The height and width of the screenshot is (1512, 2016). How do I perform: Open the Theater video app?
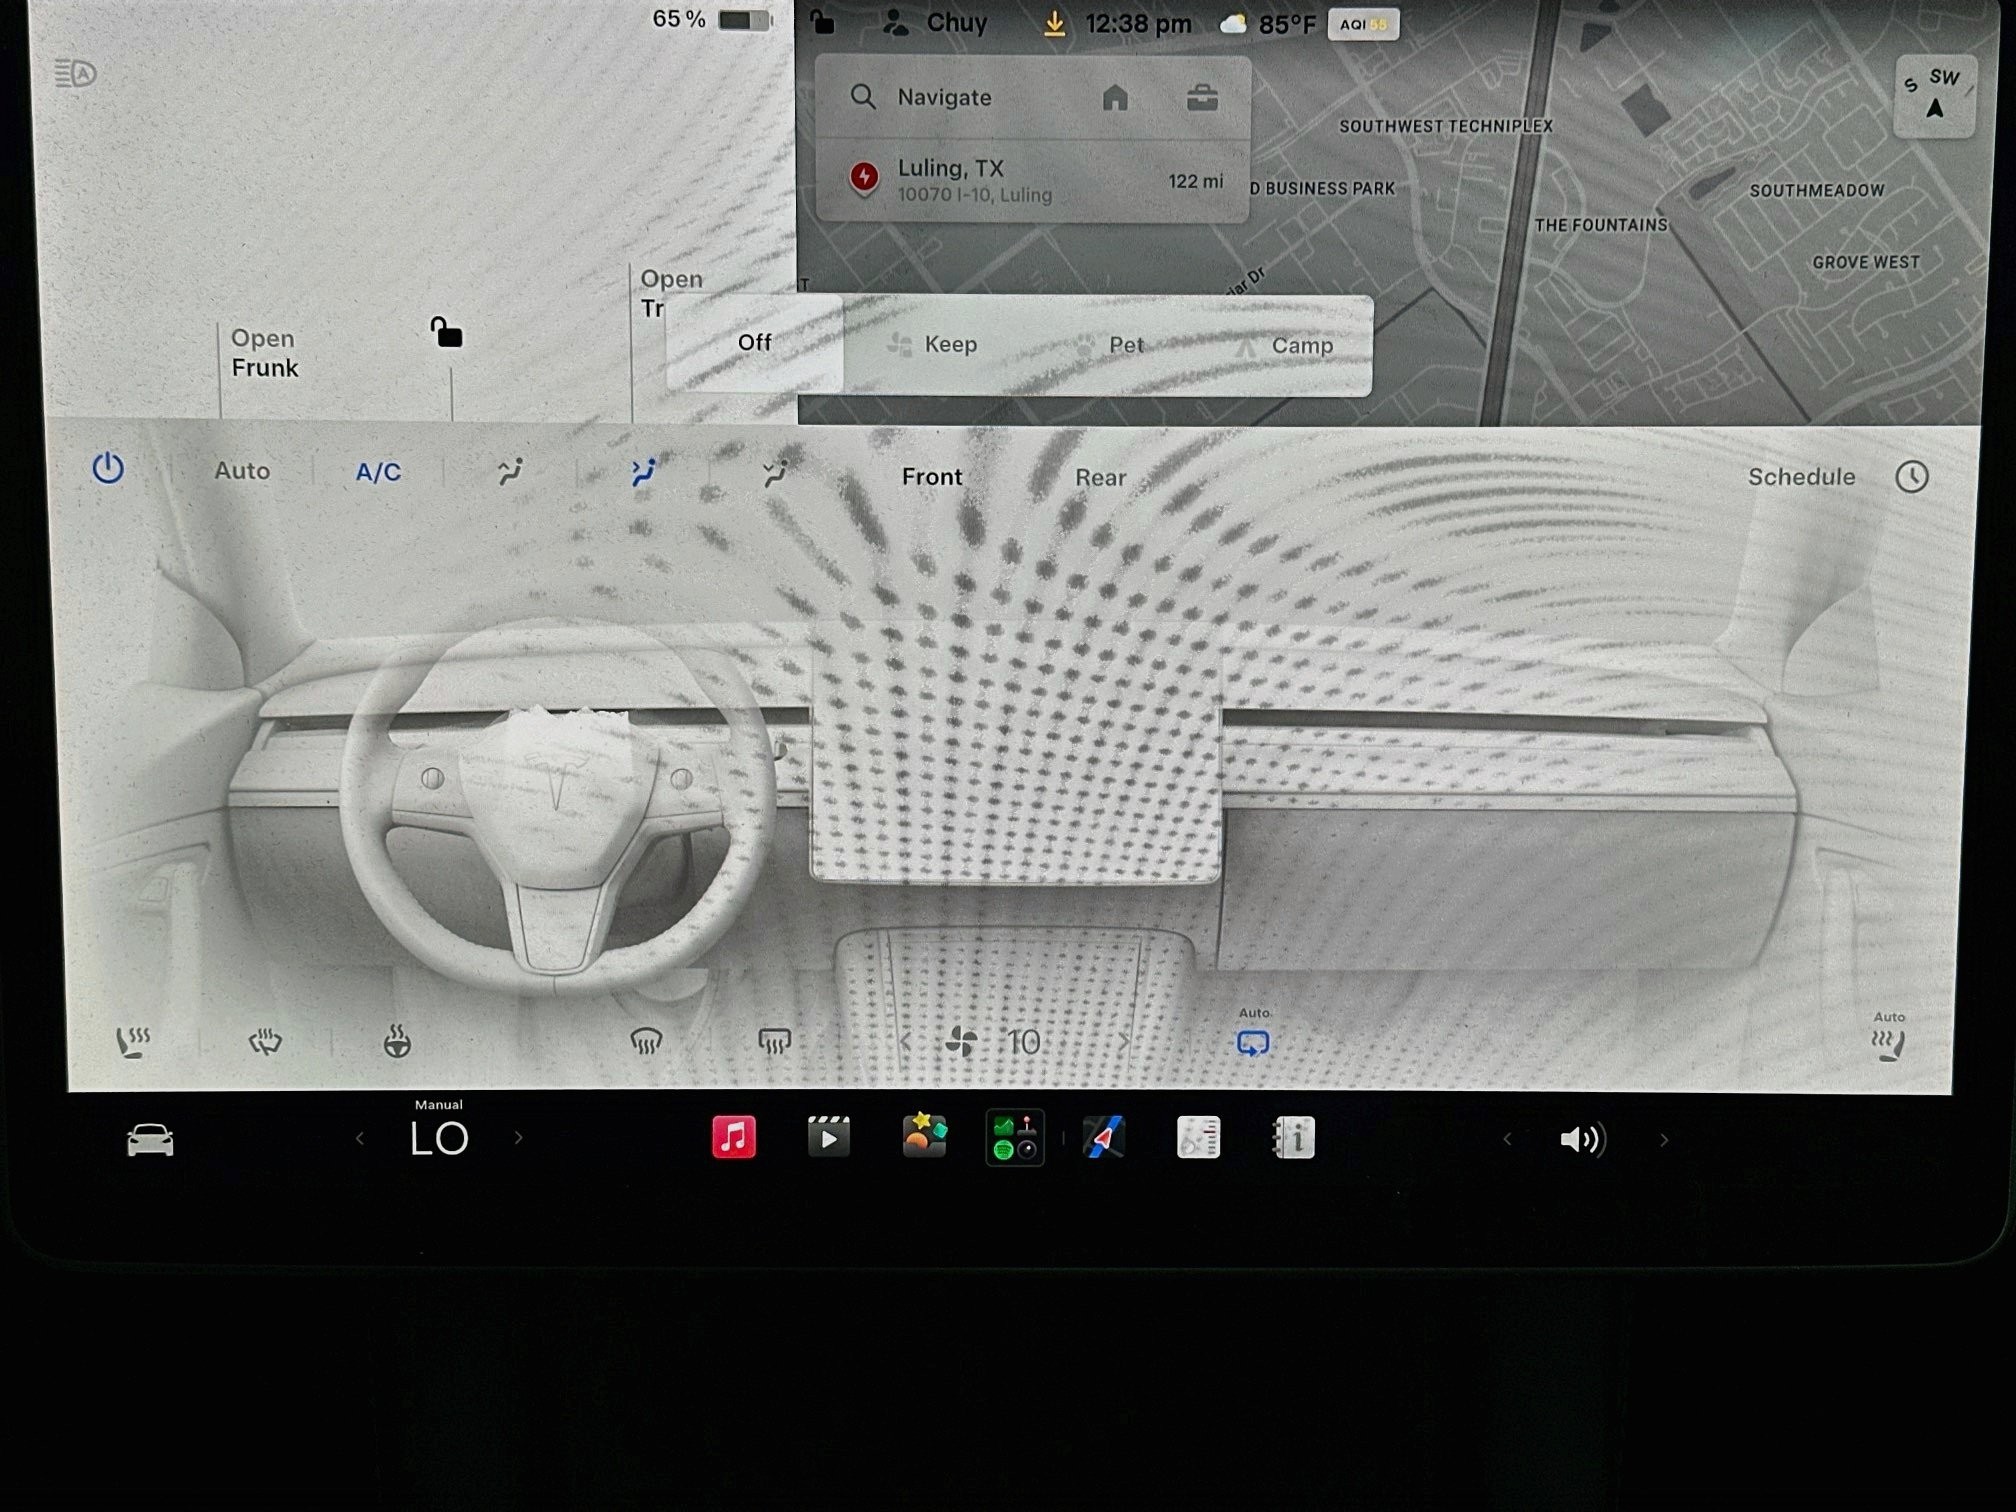pos(828,1137)
